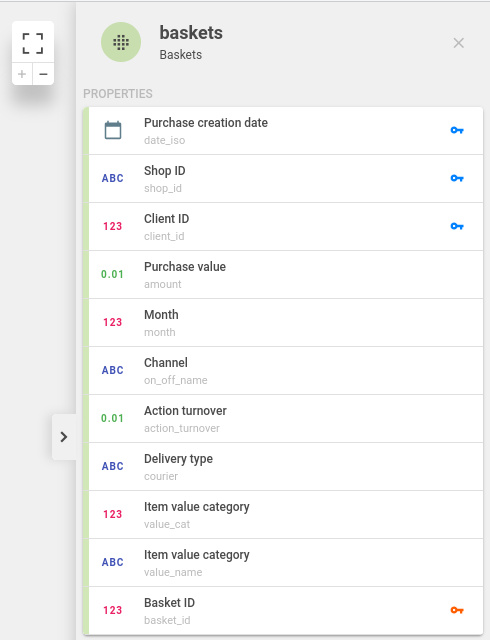Click the blue key icon for Client ID
The width and height of the screenshot is (490, 640).
coord(457,226)
